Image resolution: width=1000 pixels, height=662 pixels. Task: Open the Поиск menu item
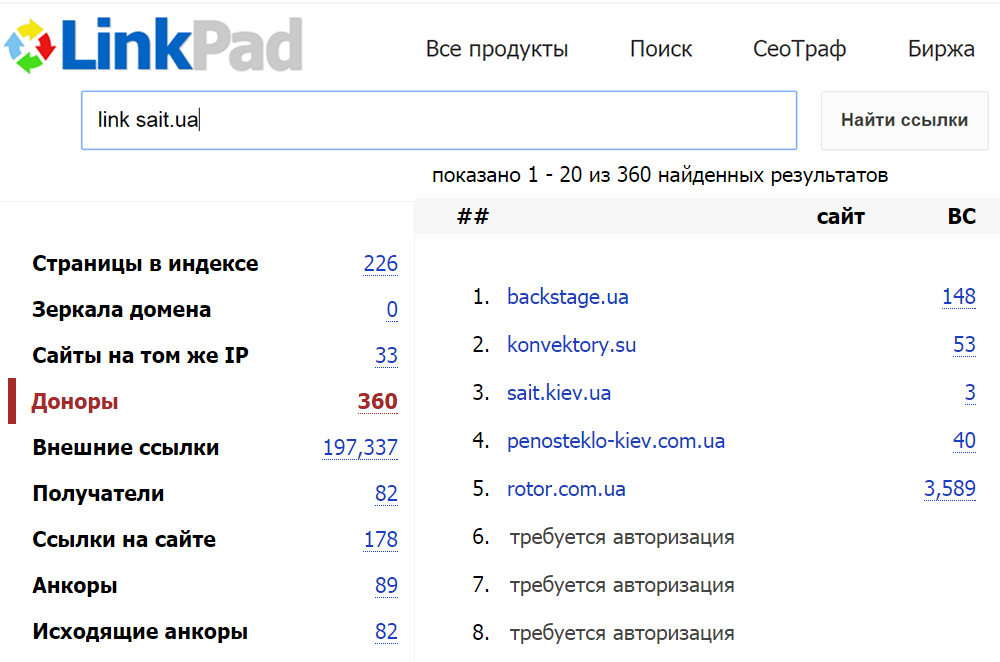coord(661,49)
